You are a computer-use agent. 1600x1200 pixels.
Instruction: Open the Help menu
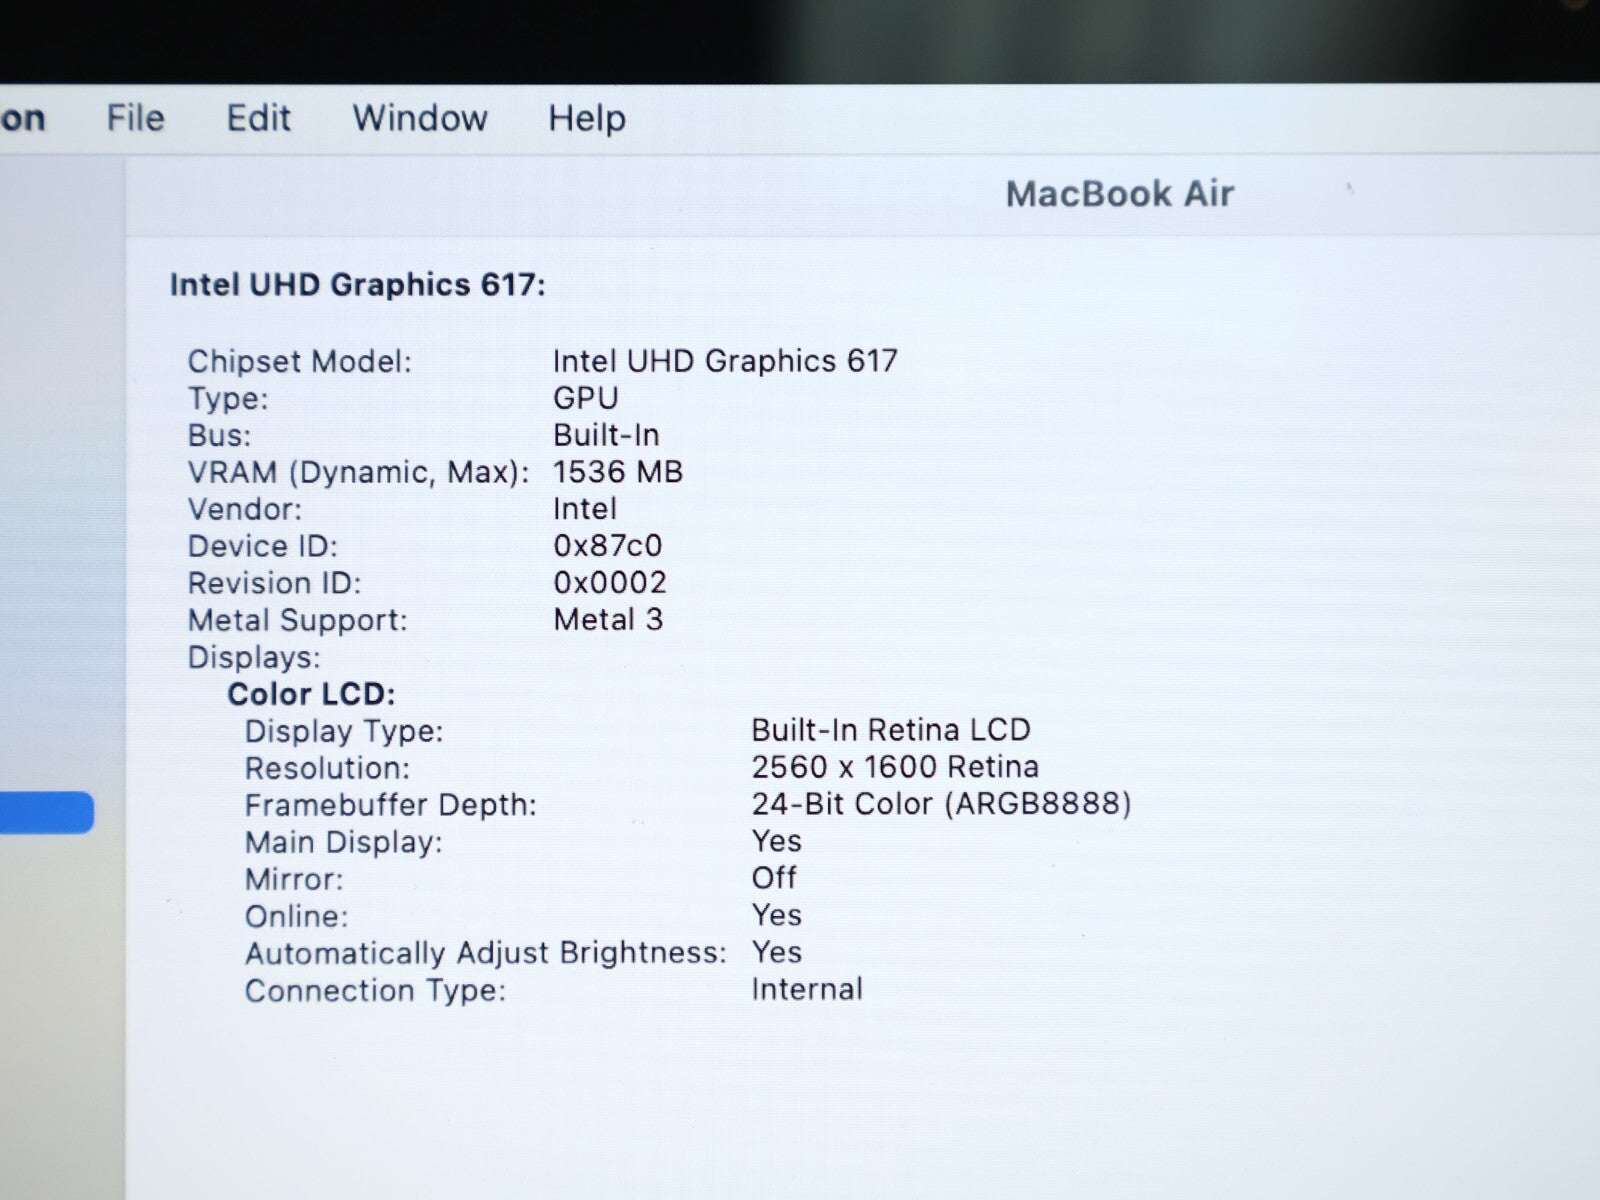[x=587, y=119]
